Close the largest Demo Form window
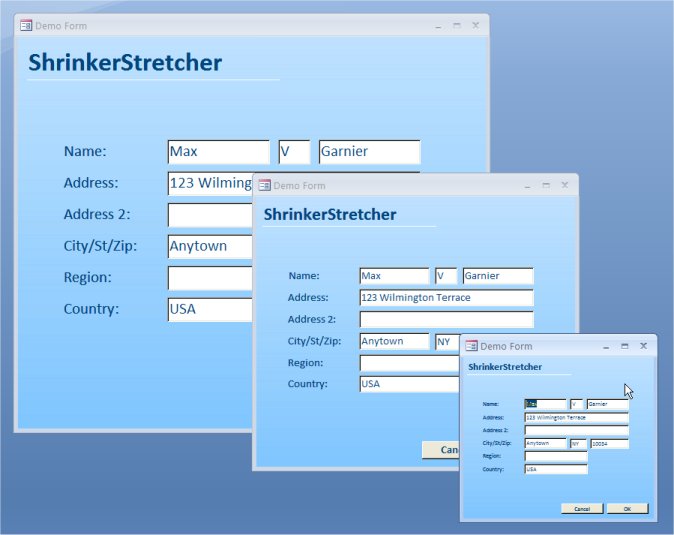Image resolution: width=674 pixels, height=535 pixels. pos(475,25)
